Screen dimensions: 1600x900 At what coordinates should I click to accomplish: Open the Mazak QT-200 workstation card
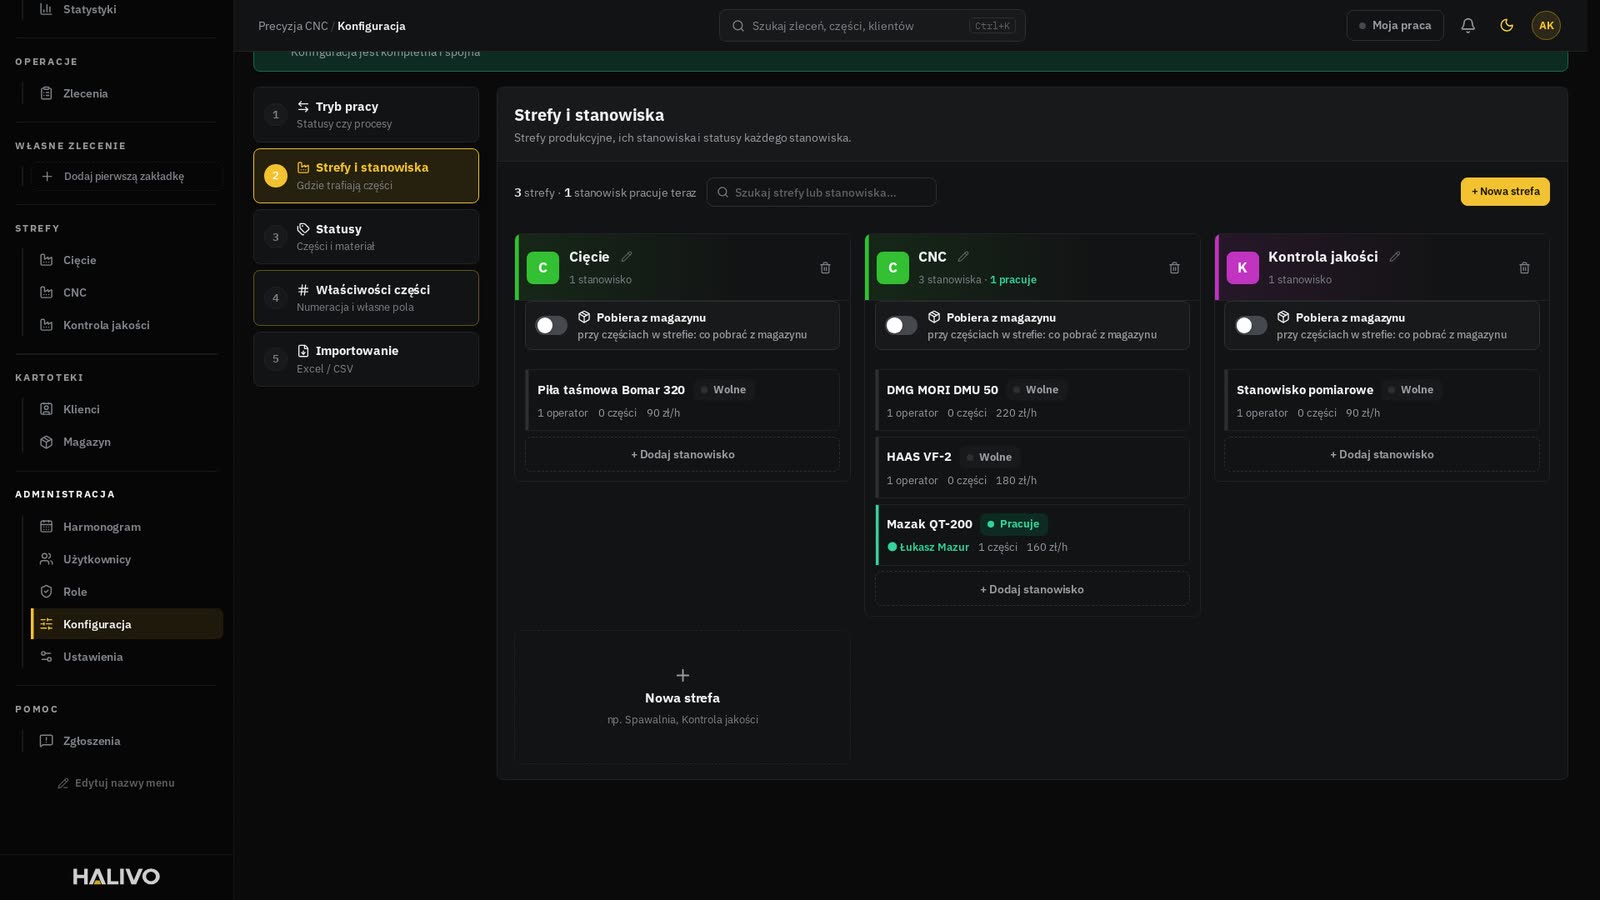pyautogui.click(x=1032, y=535)
